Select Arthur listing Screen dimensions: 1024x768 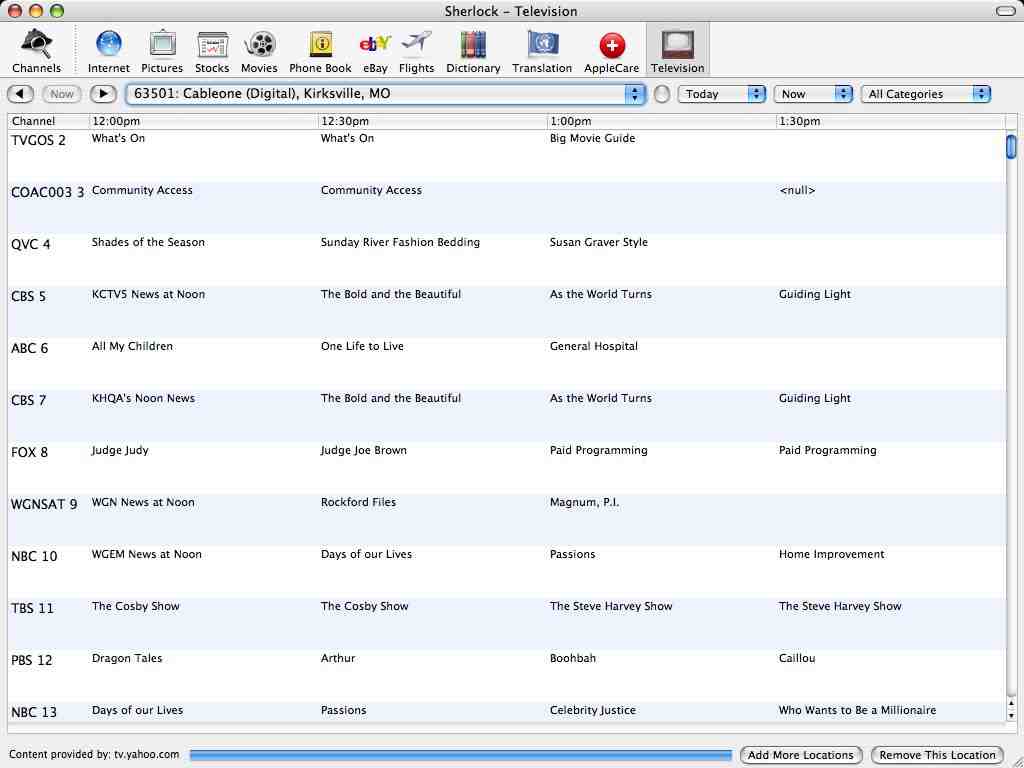tap(338, 658)
